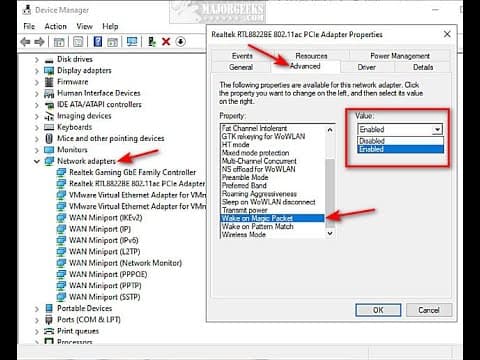Click the red X uninstall device icon
The image size is (480, 360).
[x=166, y=42]
